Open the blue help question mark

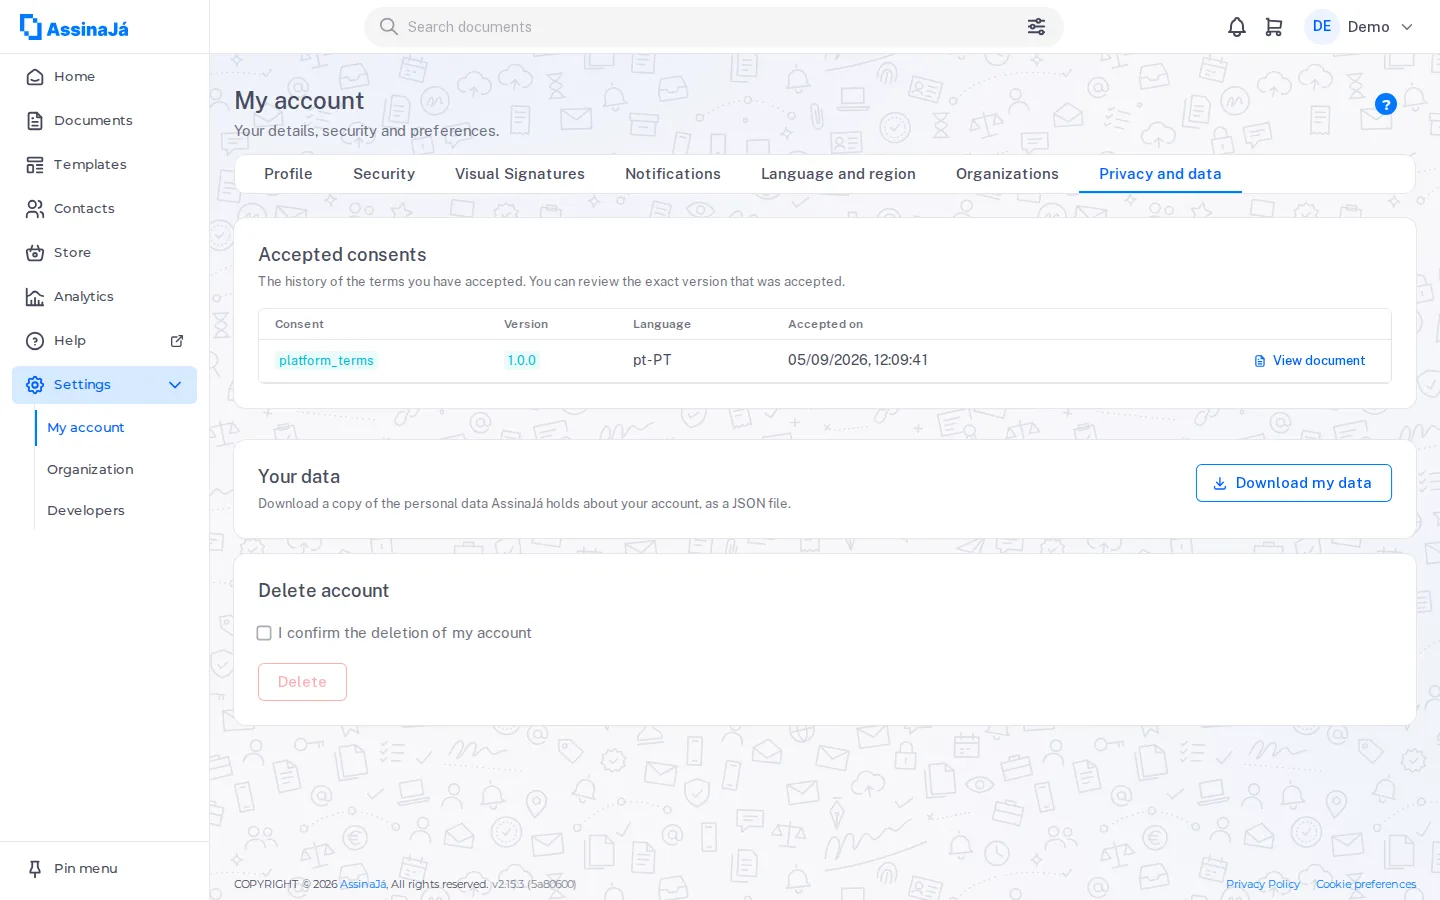[1386, 104]
